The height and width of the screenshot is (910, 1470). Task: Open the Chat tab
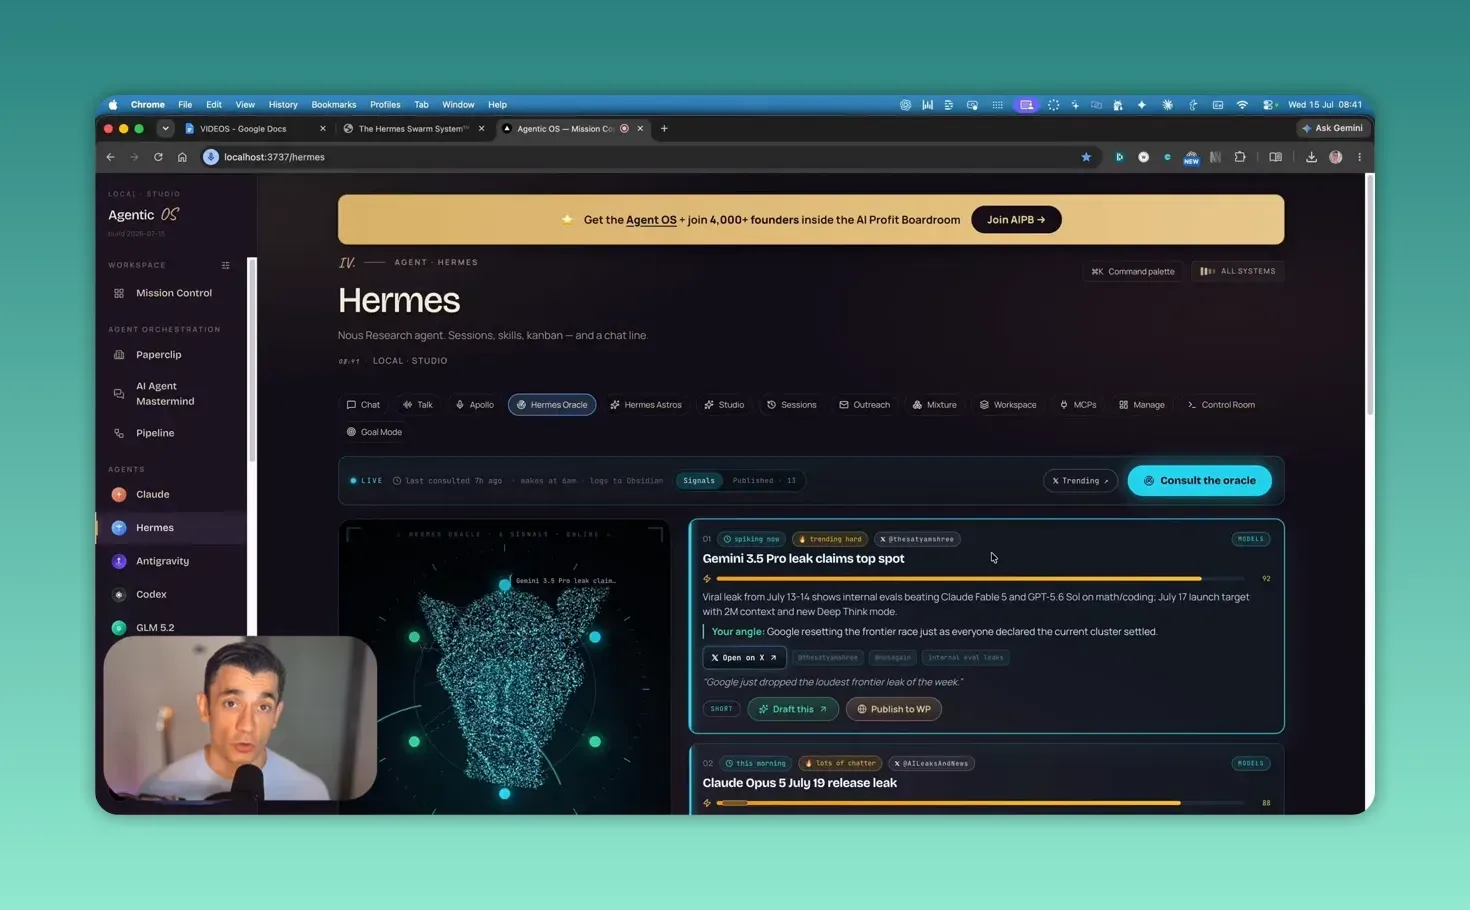[x=363, y=405]
